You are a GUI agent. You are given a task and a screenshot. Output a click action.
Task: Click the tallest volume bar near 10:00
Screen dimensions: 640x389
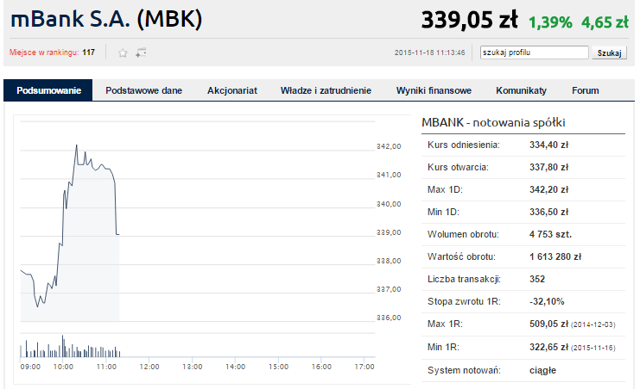(62, 346)
